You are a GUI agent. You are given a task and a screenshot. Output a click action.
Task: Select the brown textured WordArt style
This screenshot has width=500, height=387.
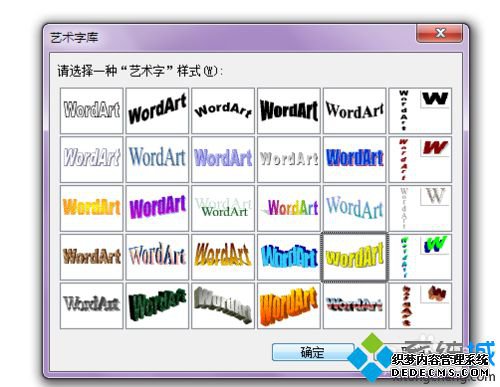coord(92,257)
